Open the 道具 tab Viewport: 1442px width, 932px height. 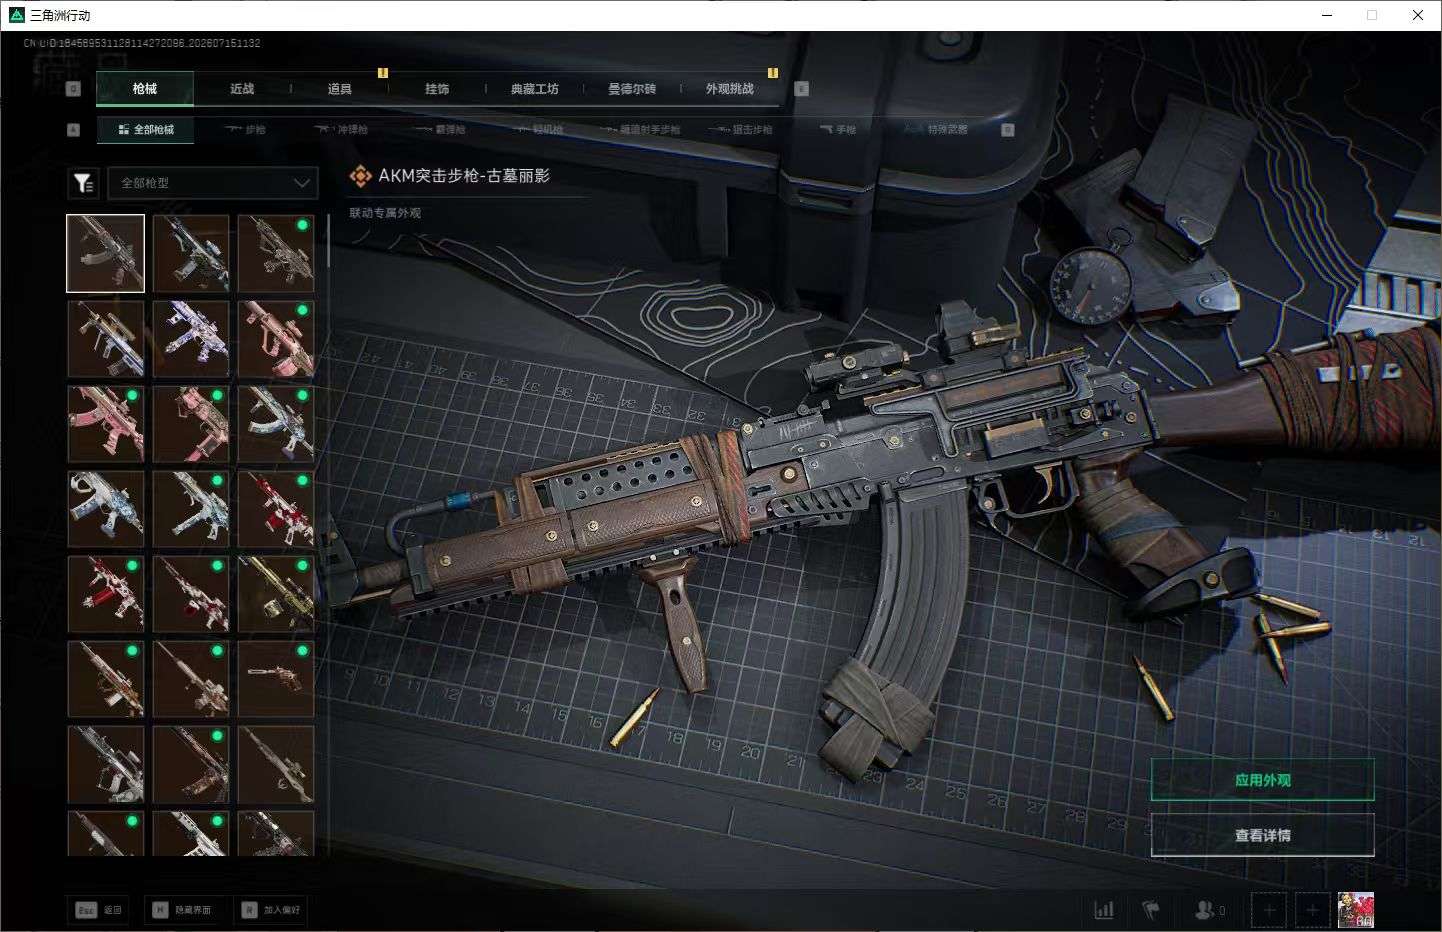(340, 89)
